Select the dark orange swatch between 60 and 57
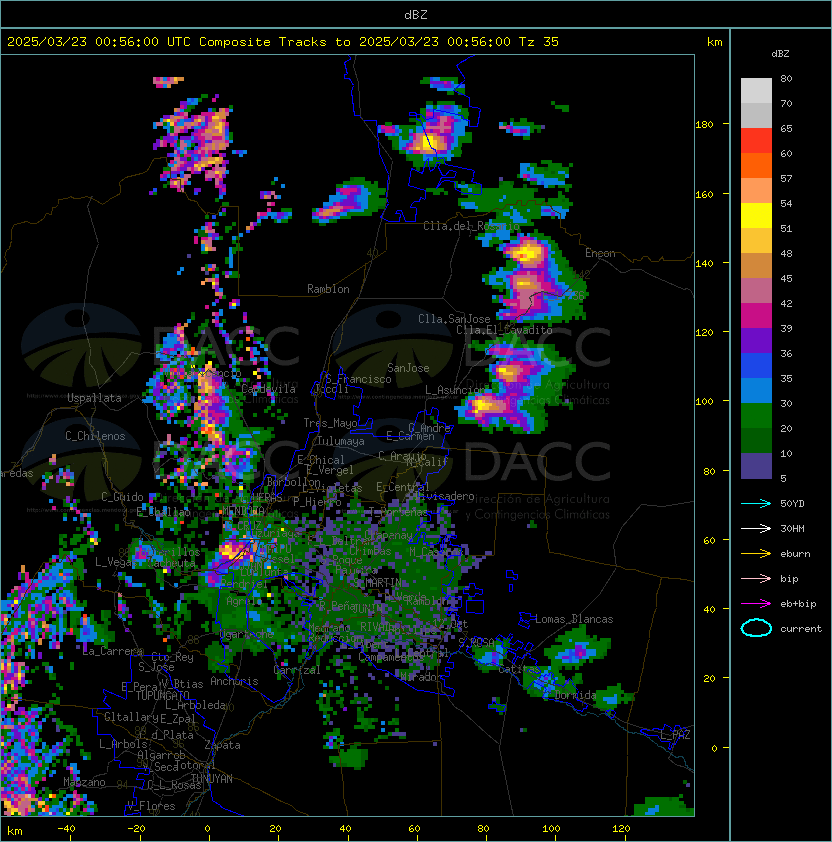 click(756, 165)
